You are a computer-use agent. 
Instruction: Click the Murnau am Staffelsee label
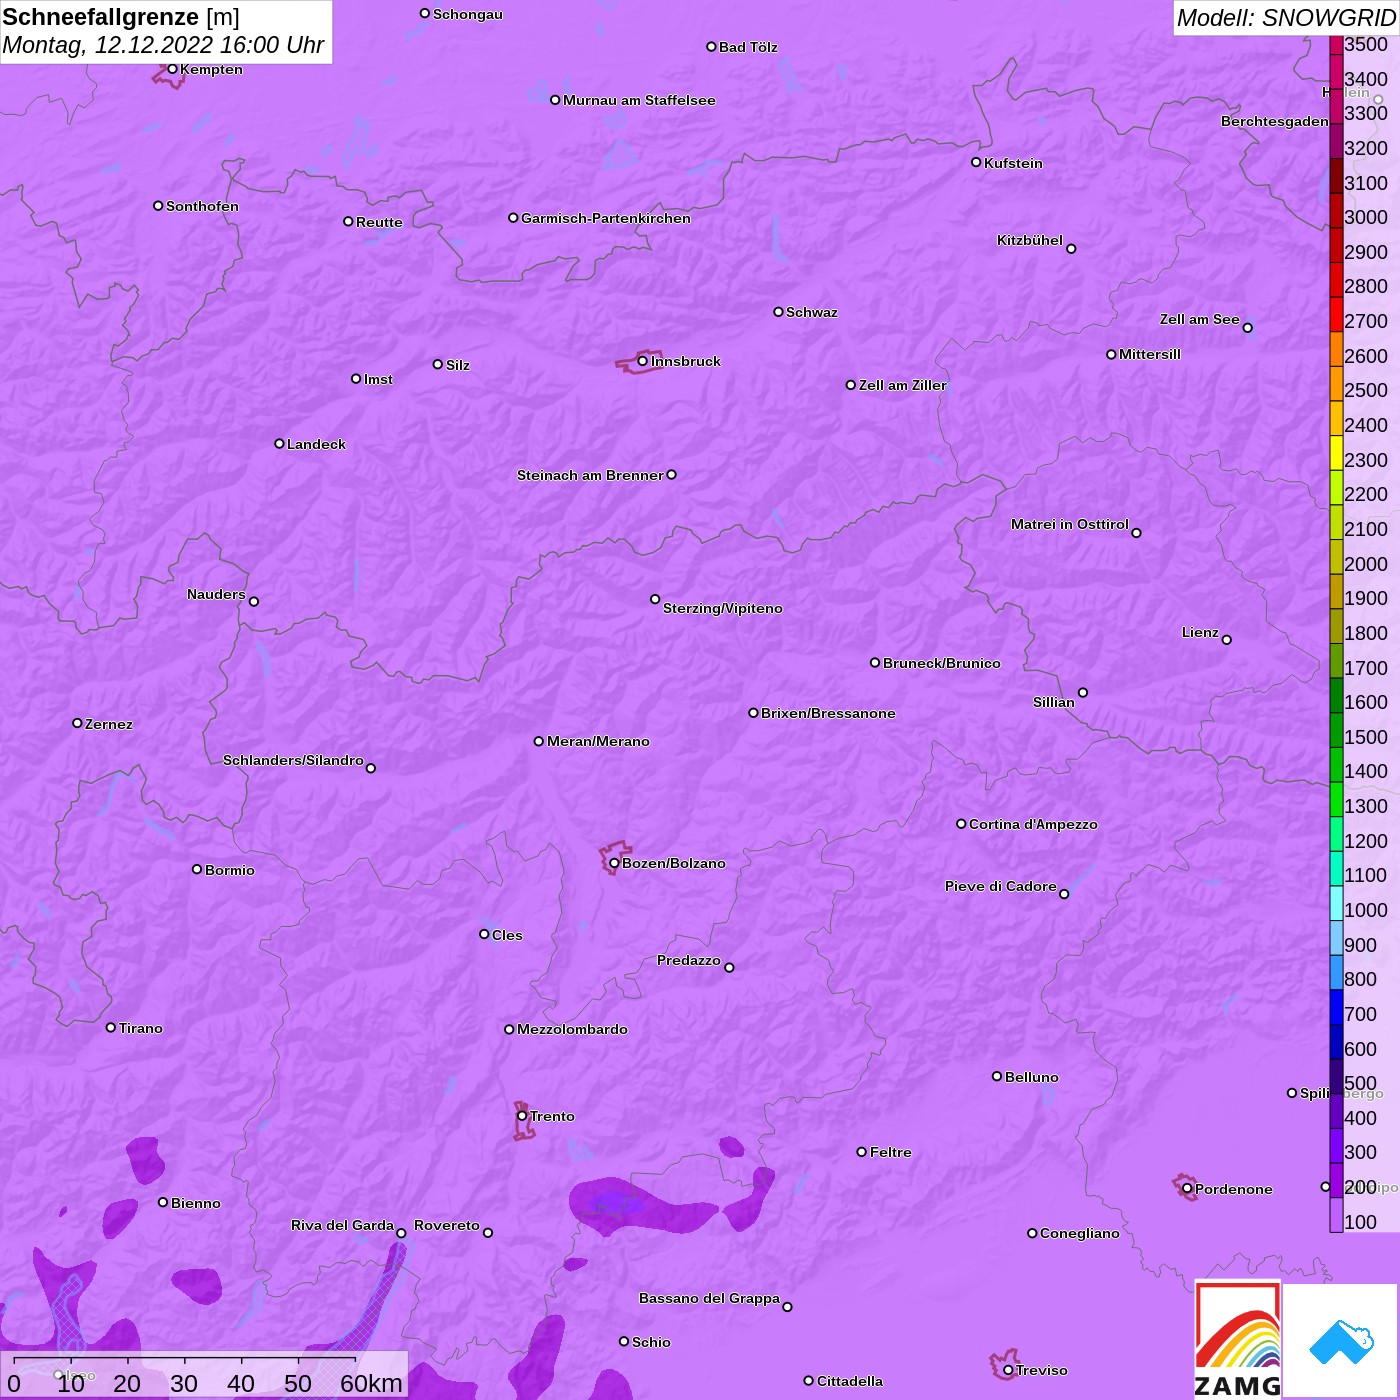pyautogui.click(x=639, y=100)
